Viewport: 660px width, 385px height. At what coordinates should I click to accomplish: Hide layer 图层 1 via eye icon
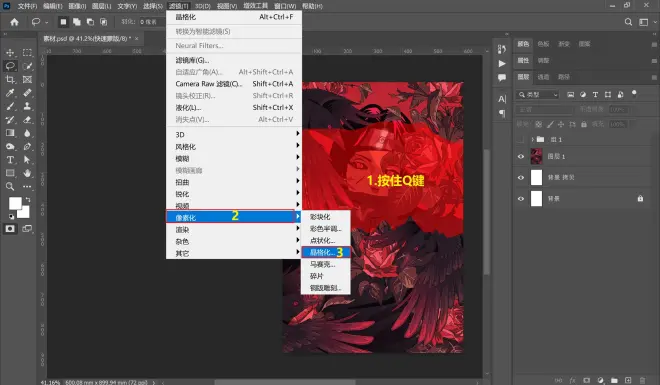coord(521,157)
